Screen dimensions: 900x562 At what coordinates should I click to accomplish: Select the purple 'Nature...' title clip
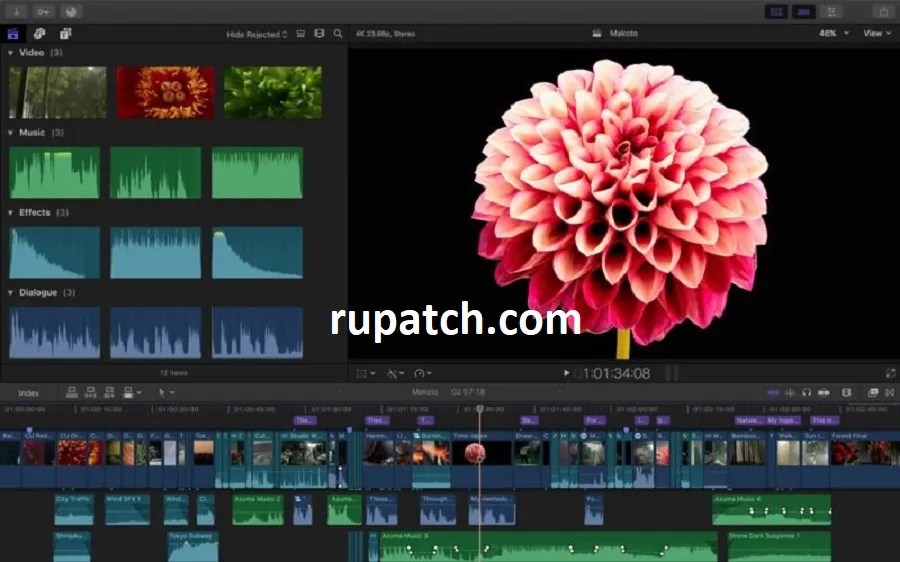pos(750,421)
